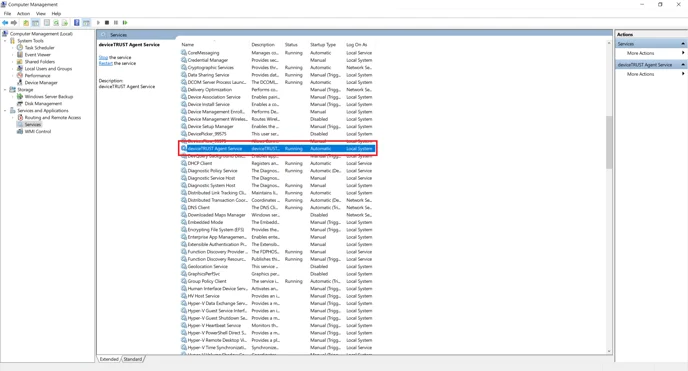Expand the Event Viewer node

coord(13,54)
